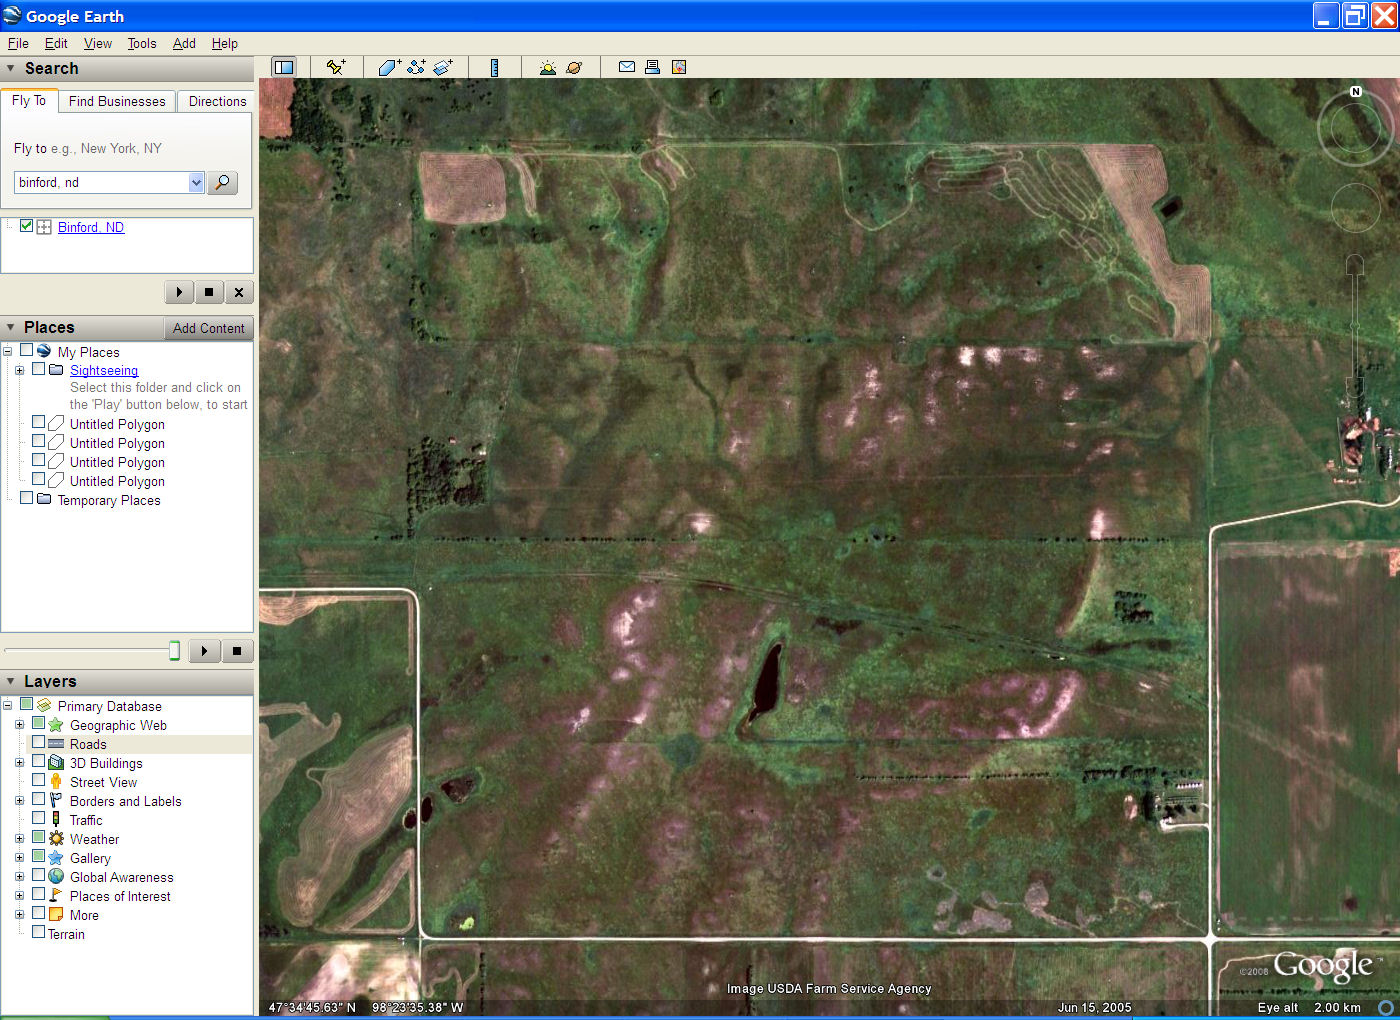The image size is (1400, 1020).
Task: Toggle the sunlight icon
Action: click(x=547, y=67)
